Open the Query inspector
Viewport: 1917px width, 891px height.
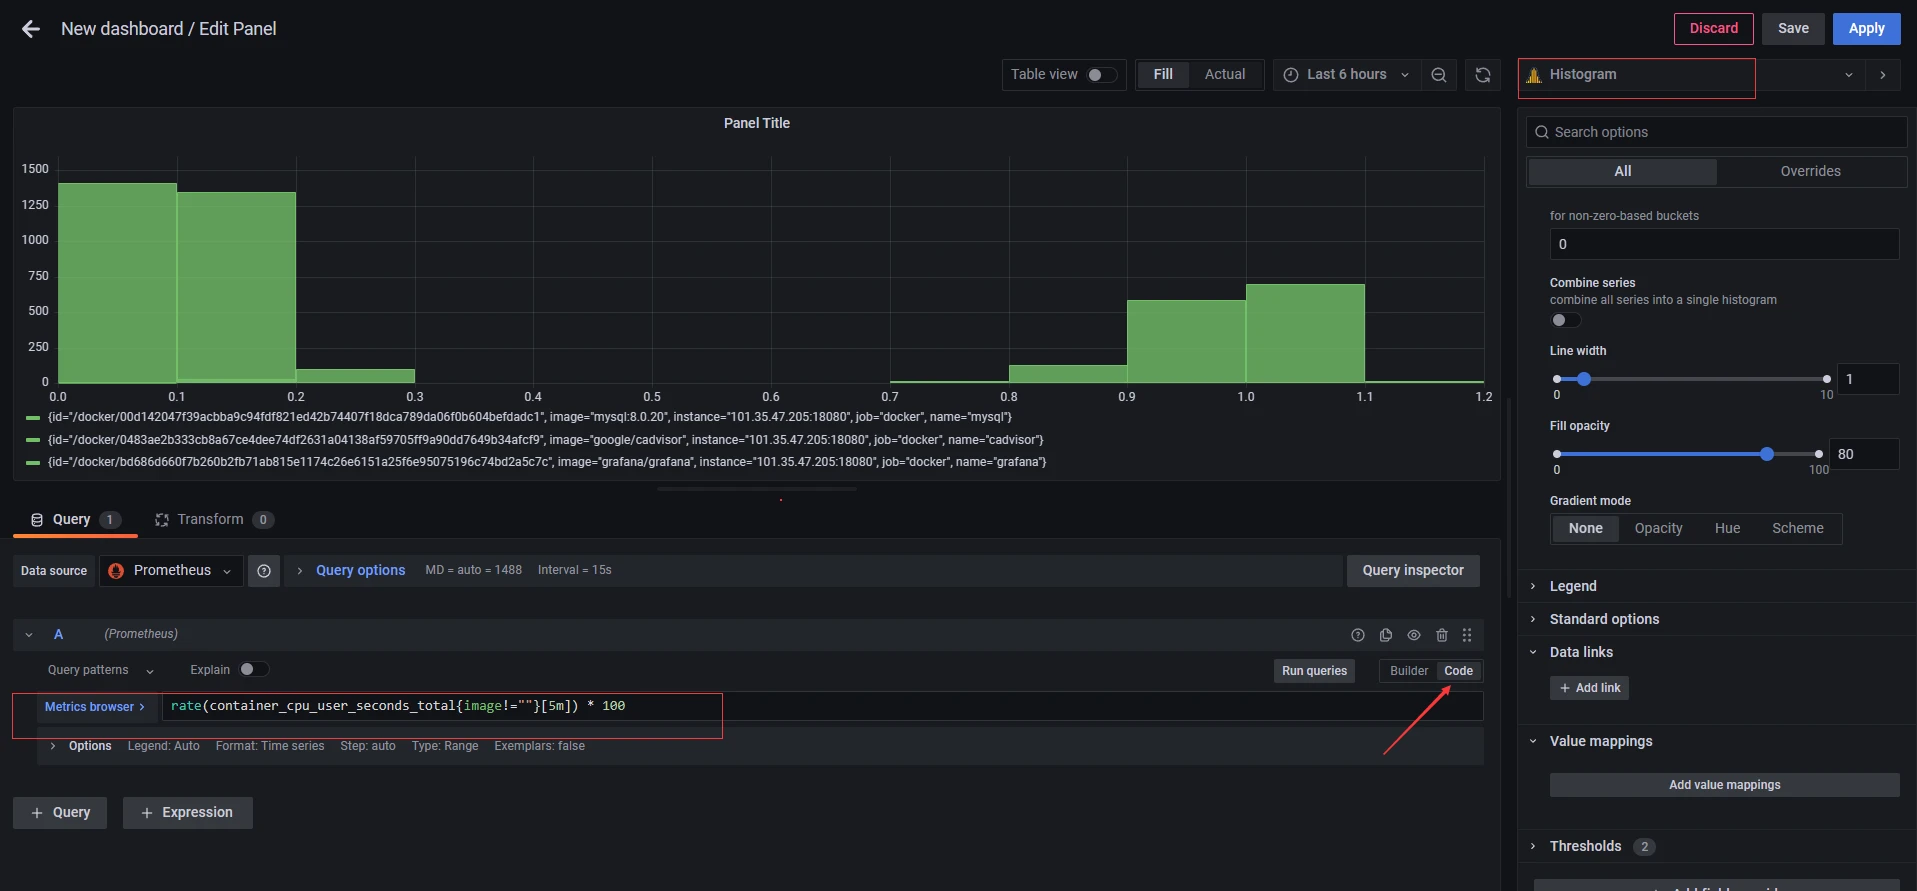click(1413, 571)
